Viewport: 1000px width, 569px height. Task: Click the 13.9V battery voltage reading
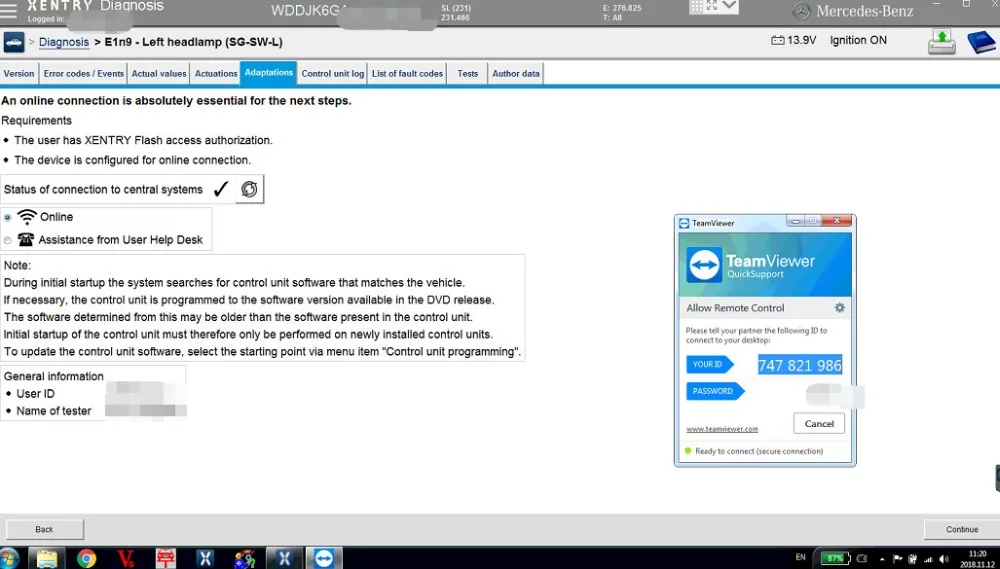[801, 40]
